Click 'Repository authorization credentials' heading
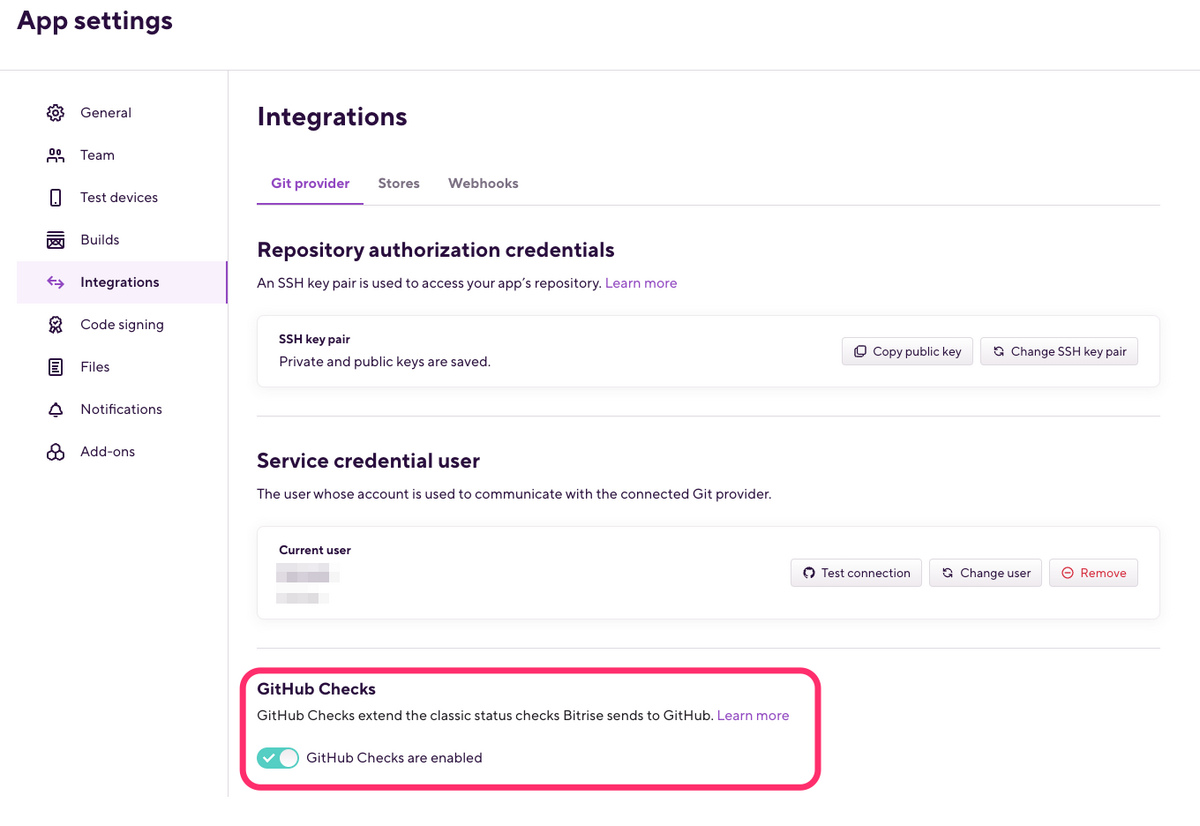 436,250
